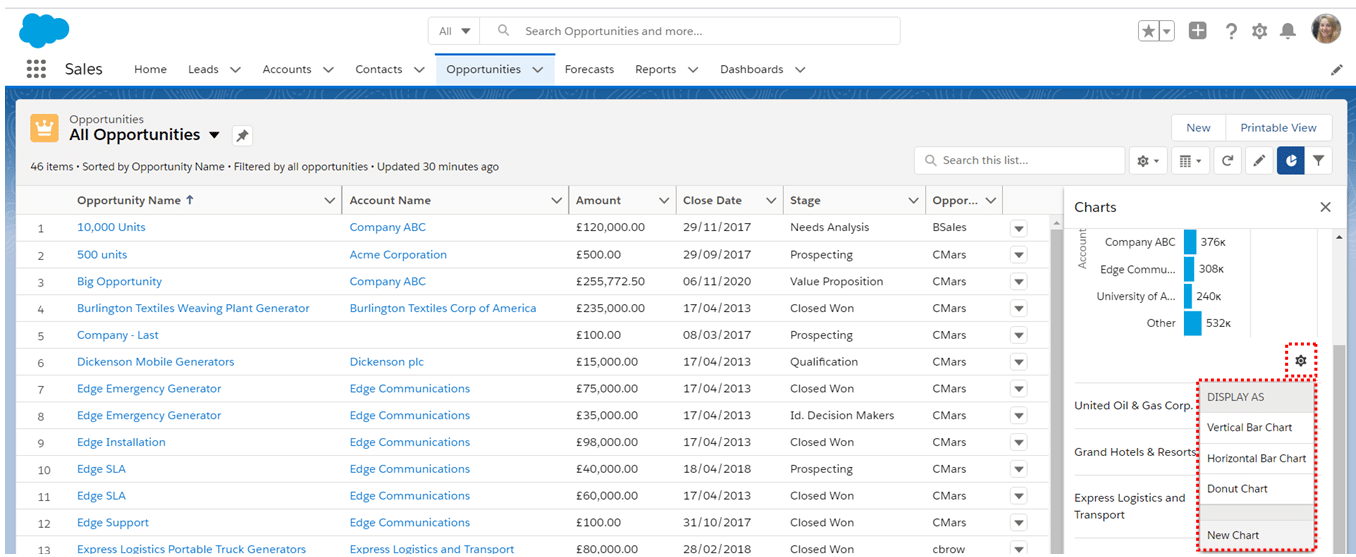The height and width of the screenshot is (557, 1356).
Task: Open the Leads tab
Action: 203,69
